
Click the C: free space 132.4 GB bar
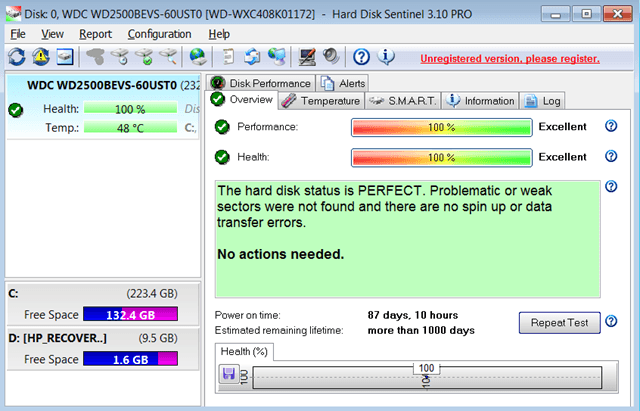click(x=131, y=314)
